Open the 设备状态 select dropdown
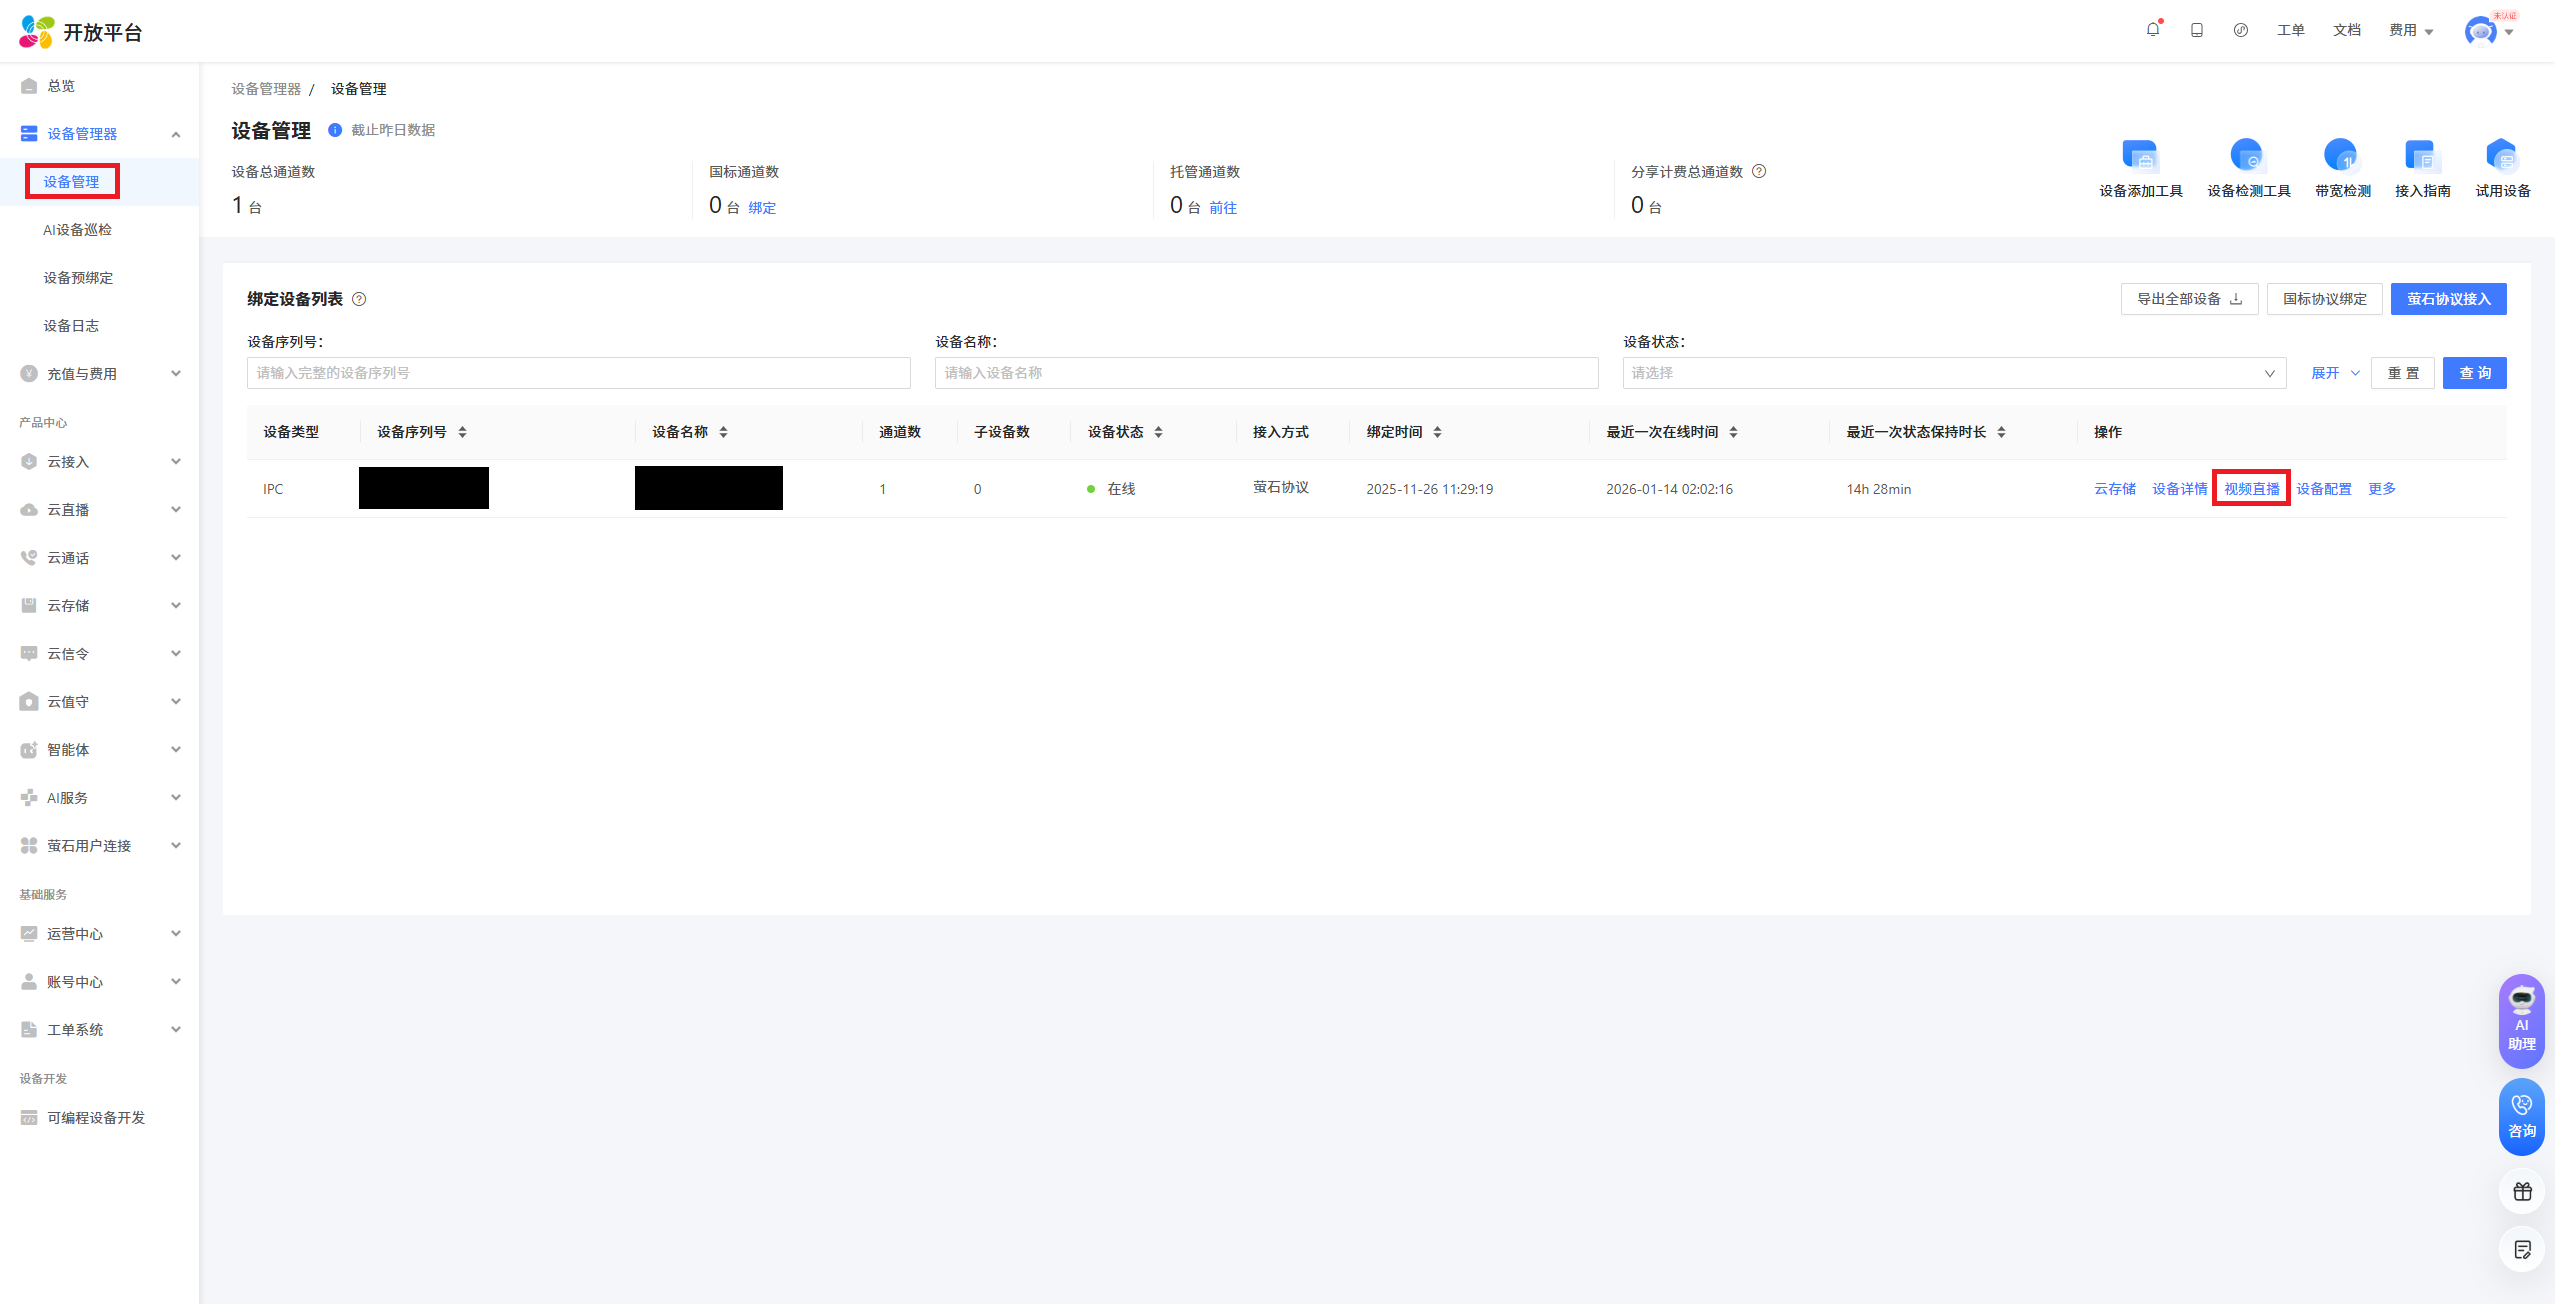 1954,373
